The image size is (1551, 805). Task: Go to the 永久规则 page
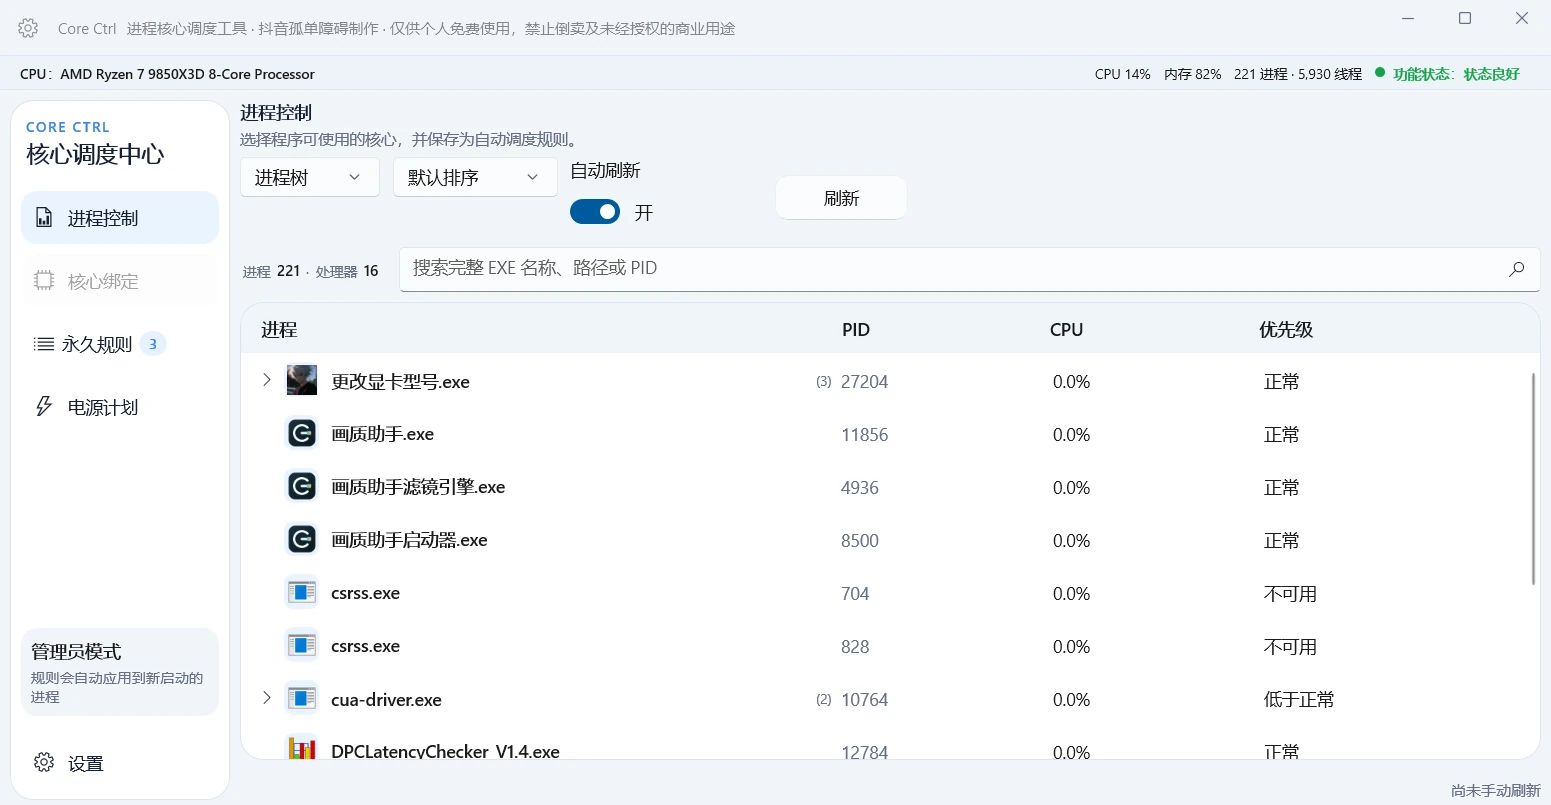120,344
